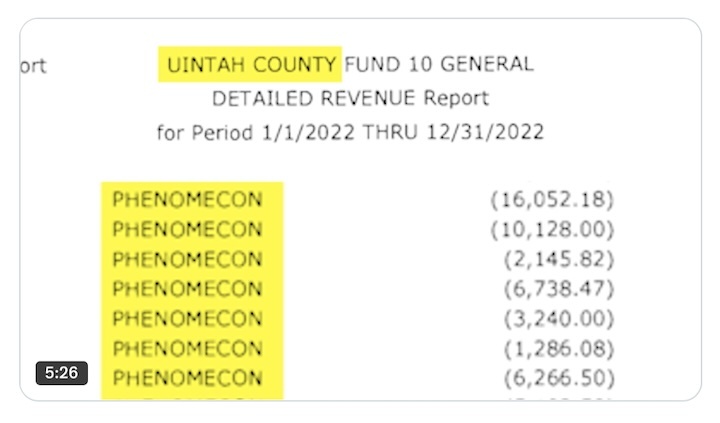Select the DETAILED REVENUE Report title line

(350, 98)
